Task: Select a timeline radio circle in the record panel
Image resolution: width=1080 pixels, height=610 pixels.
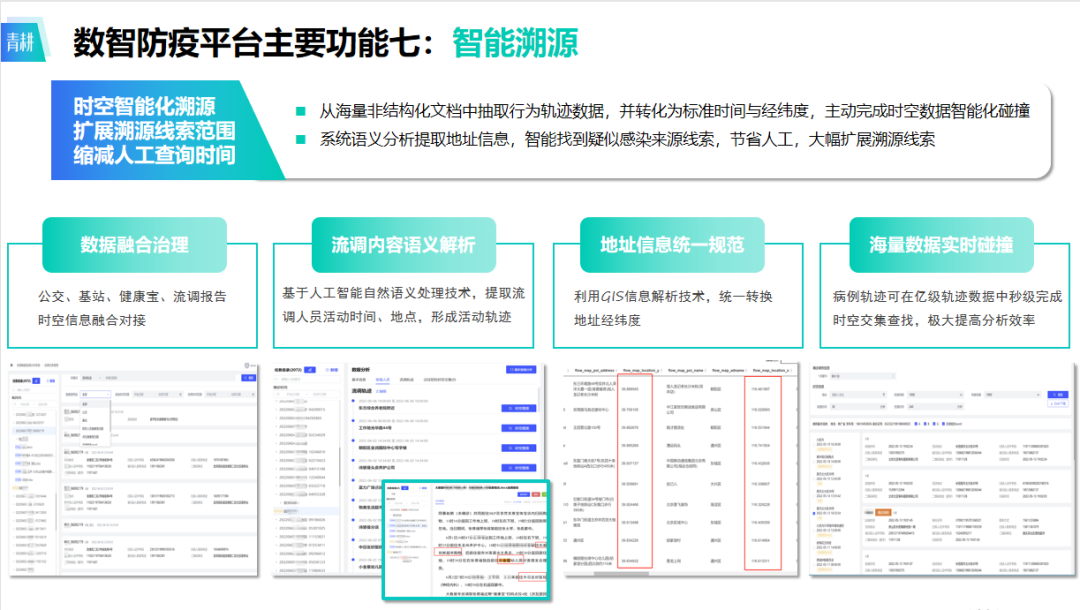Action: point(353,400)
